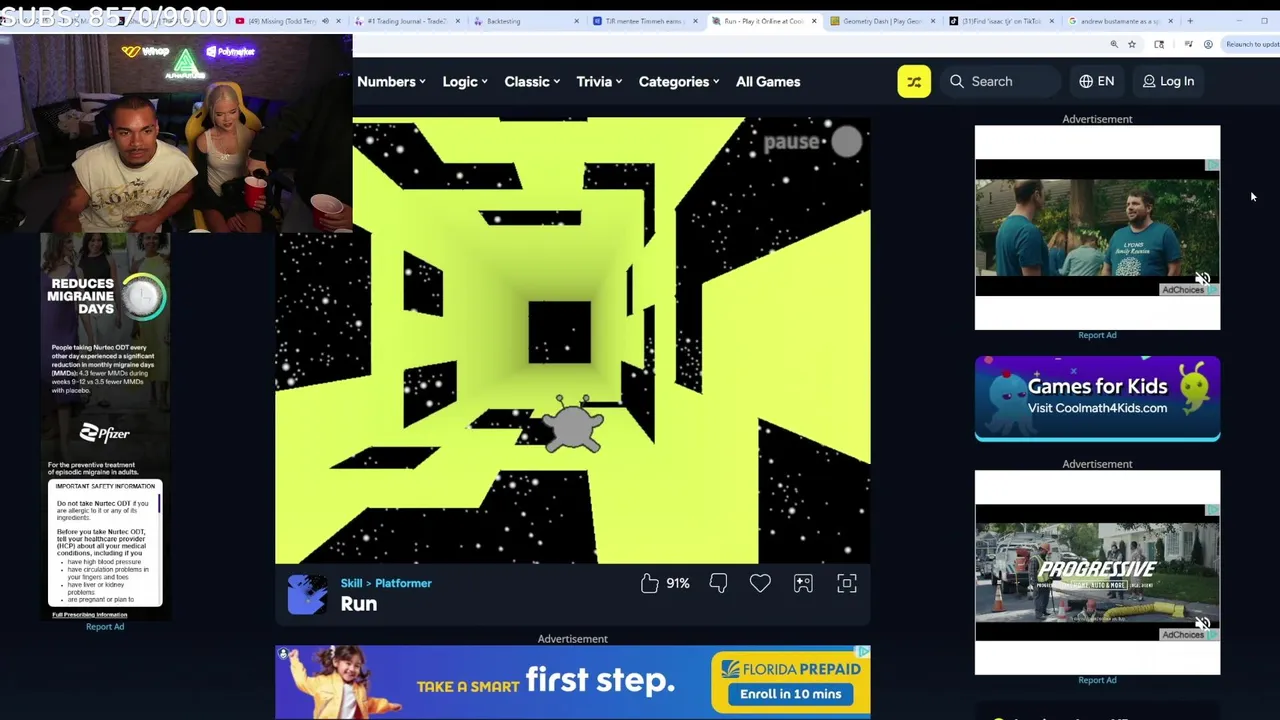Switch to the #1 Trading Journal tab
Viewport: 1280px width, 720px height.
pos(407,21)
